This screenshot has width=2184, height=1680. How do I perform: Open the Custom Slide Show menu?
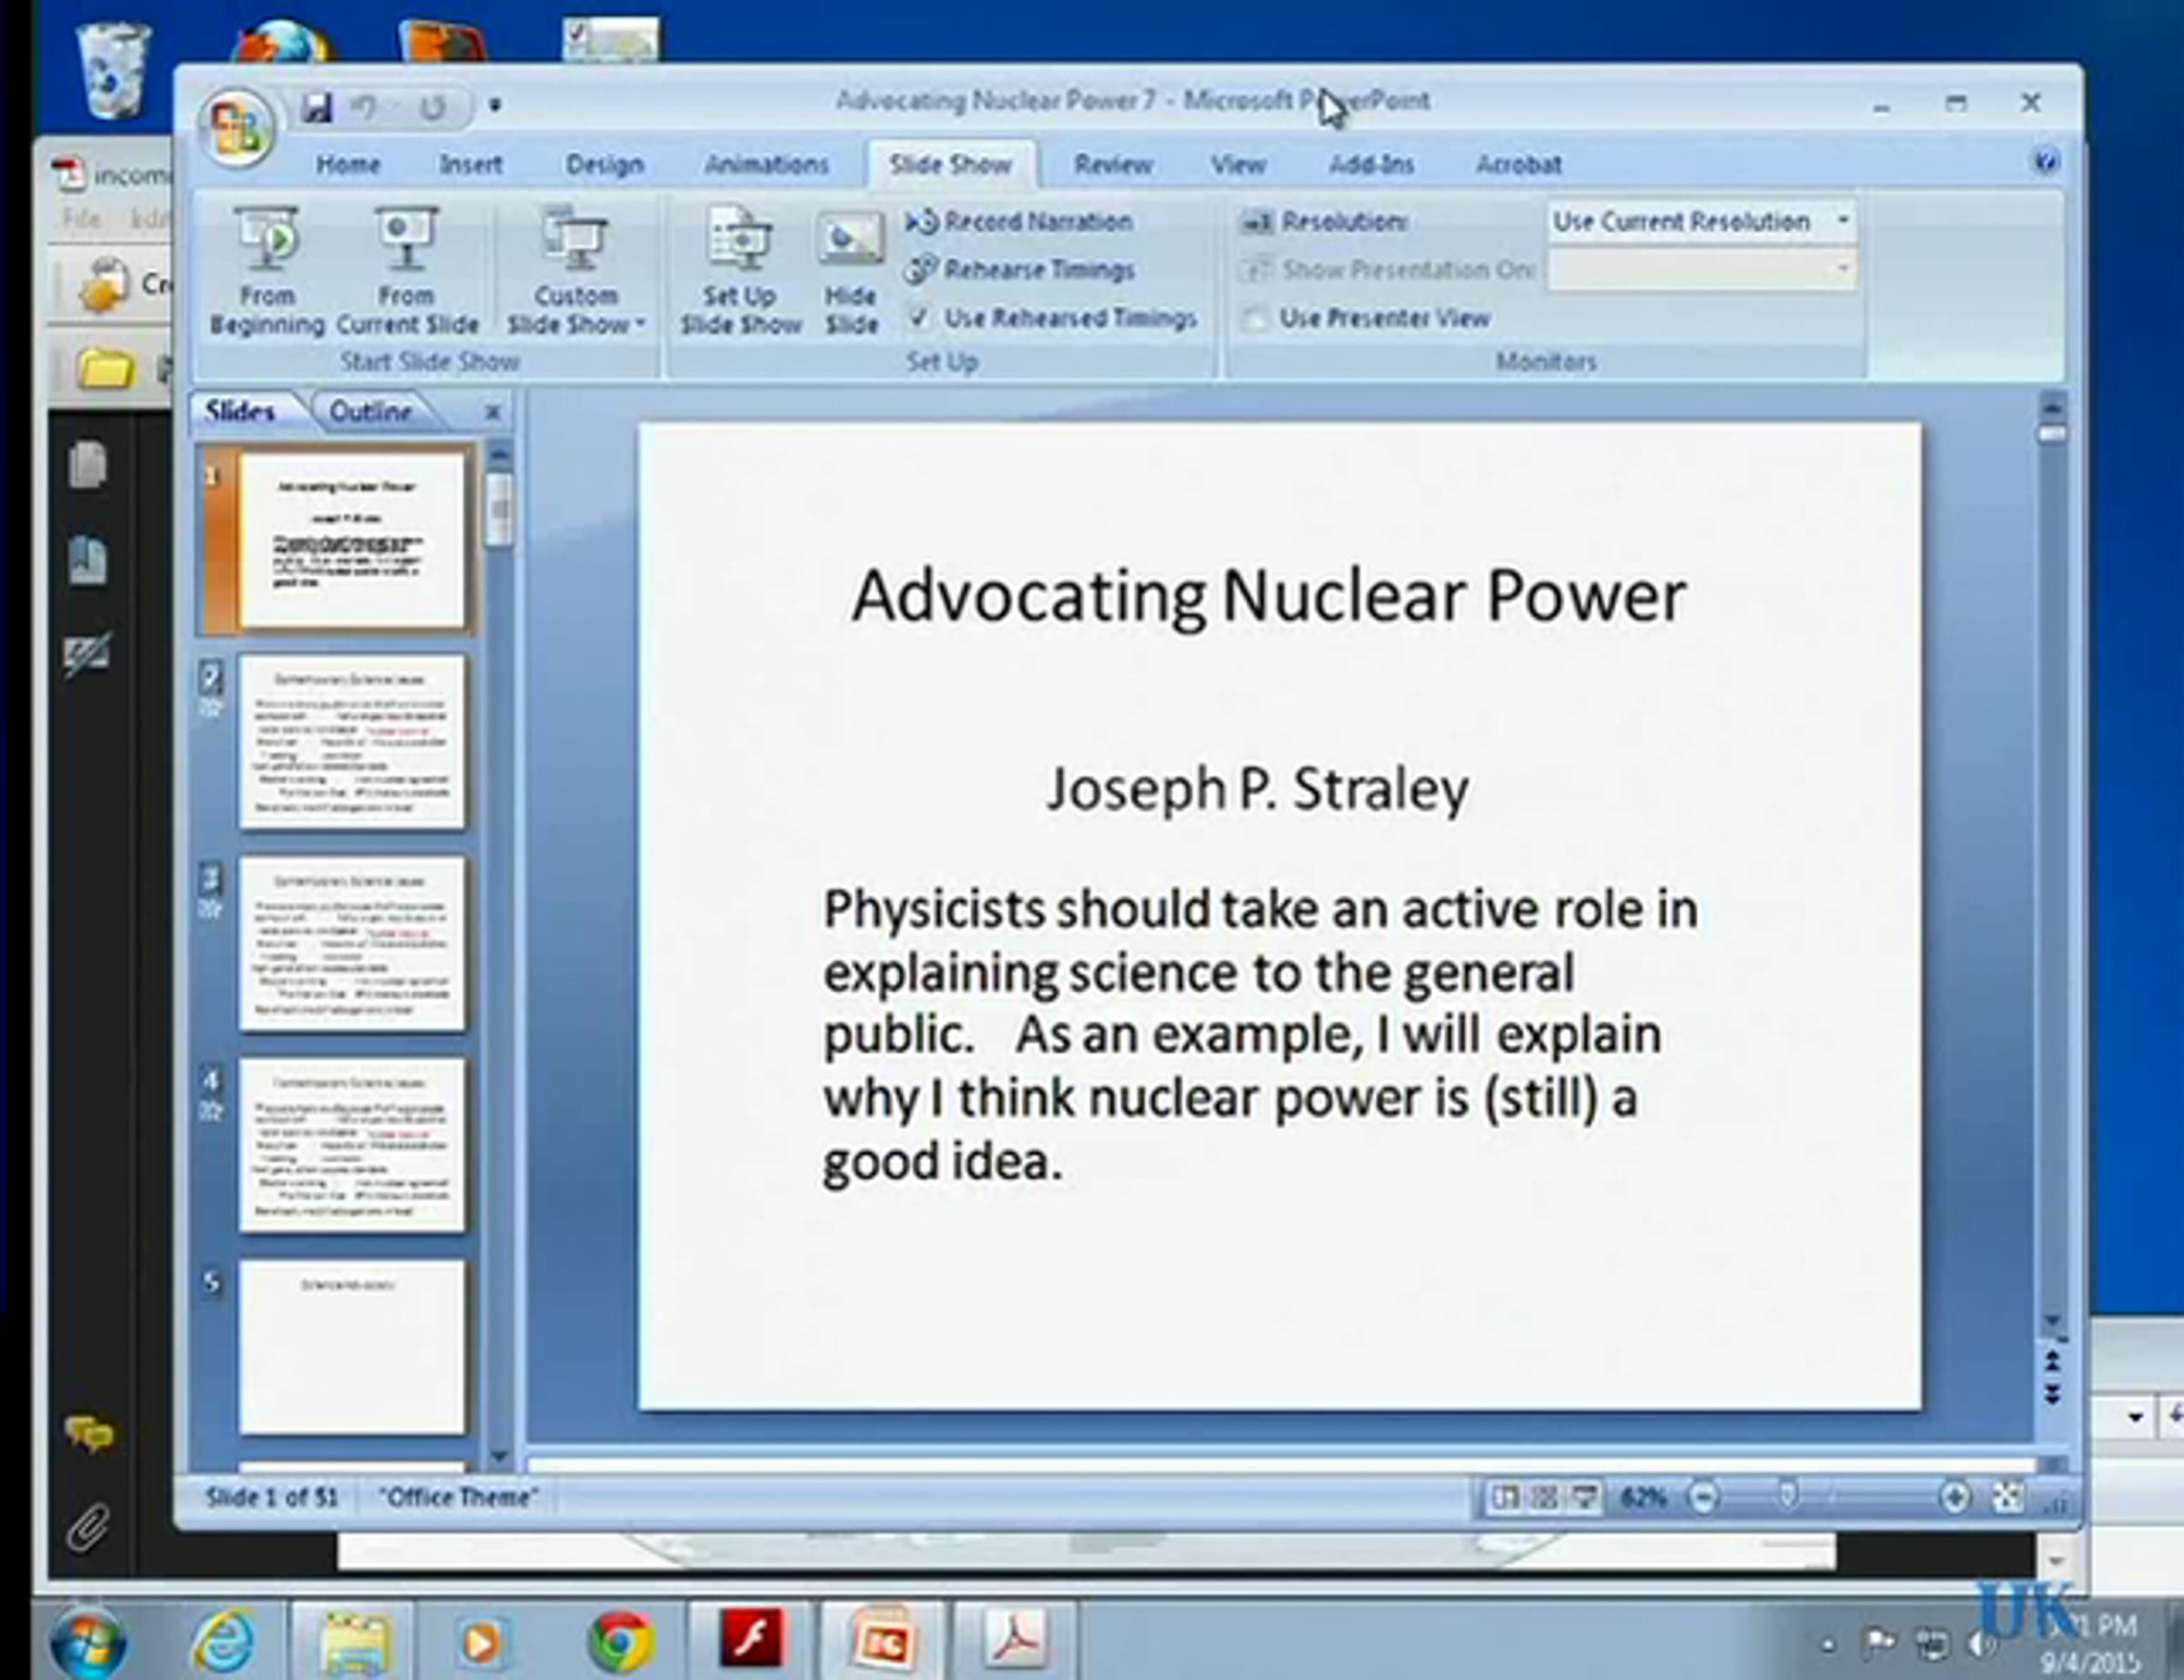click(x=576, y=271)
